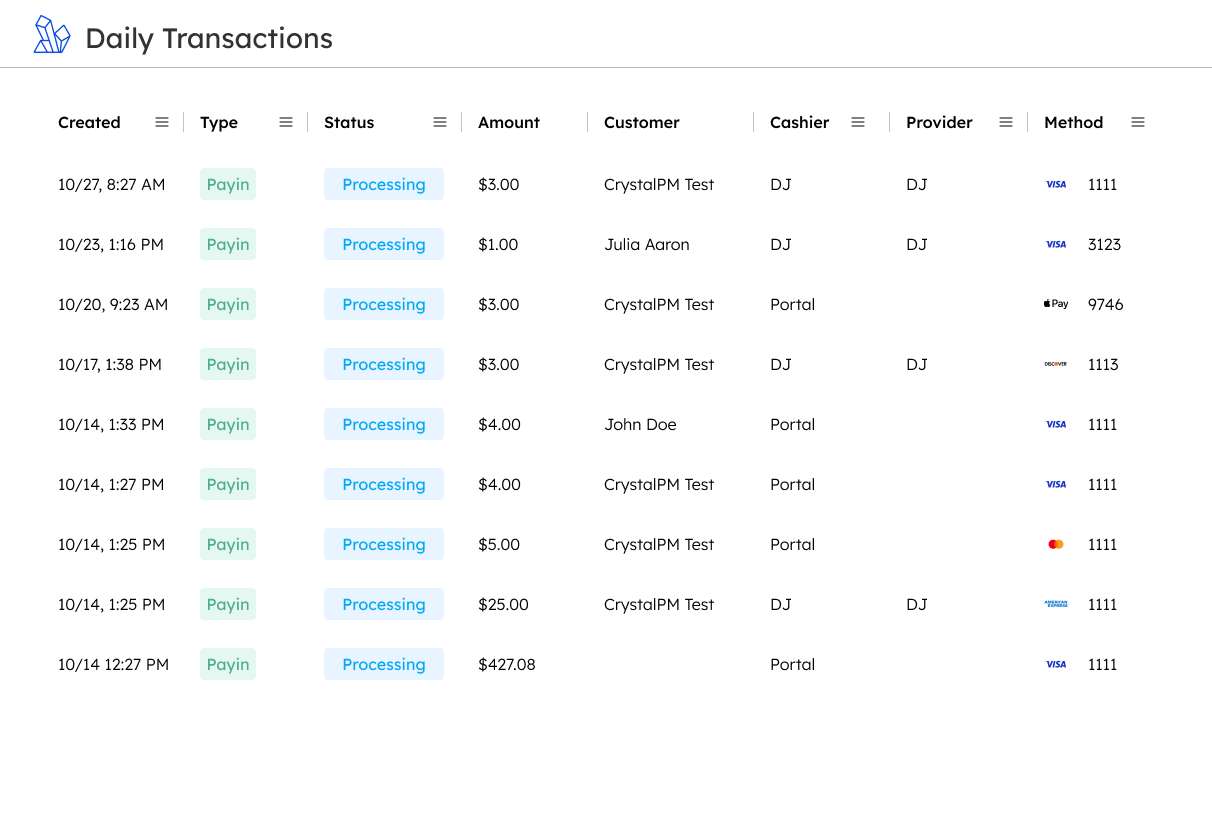The width and height of the screenshot is (1212, 816).
Task: Sort by the Amount column header
Action: [x=509, y=122]
